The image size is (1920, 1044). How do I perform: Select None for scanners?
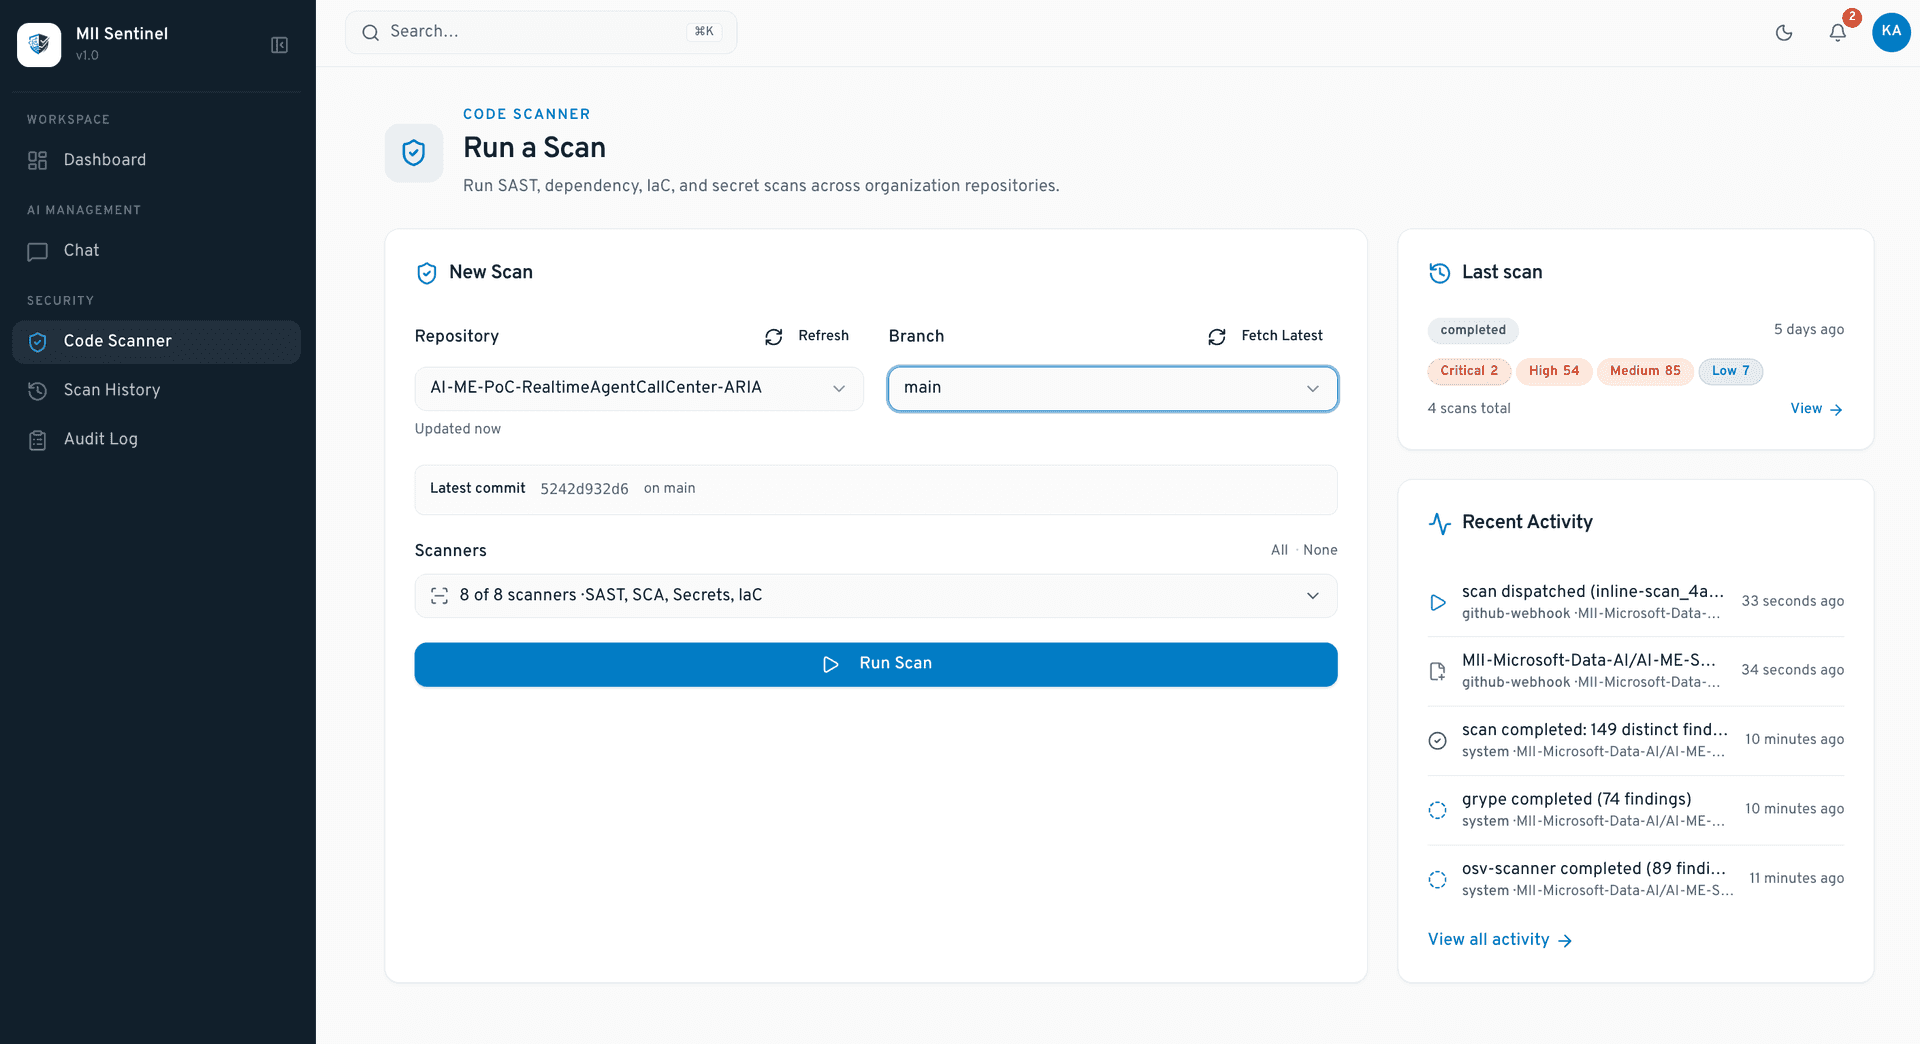[x=1320, y=550]
